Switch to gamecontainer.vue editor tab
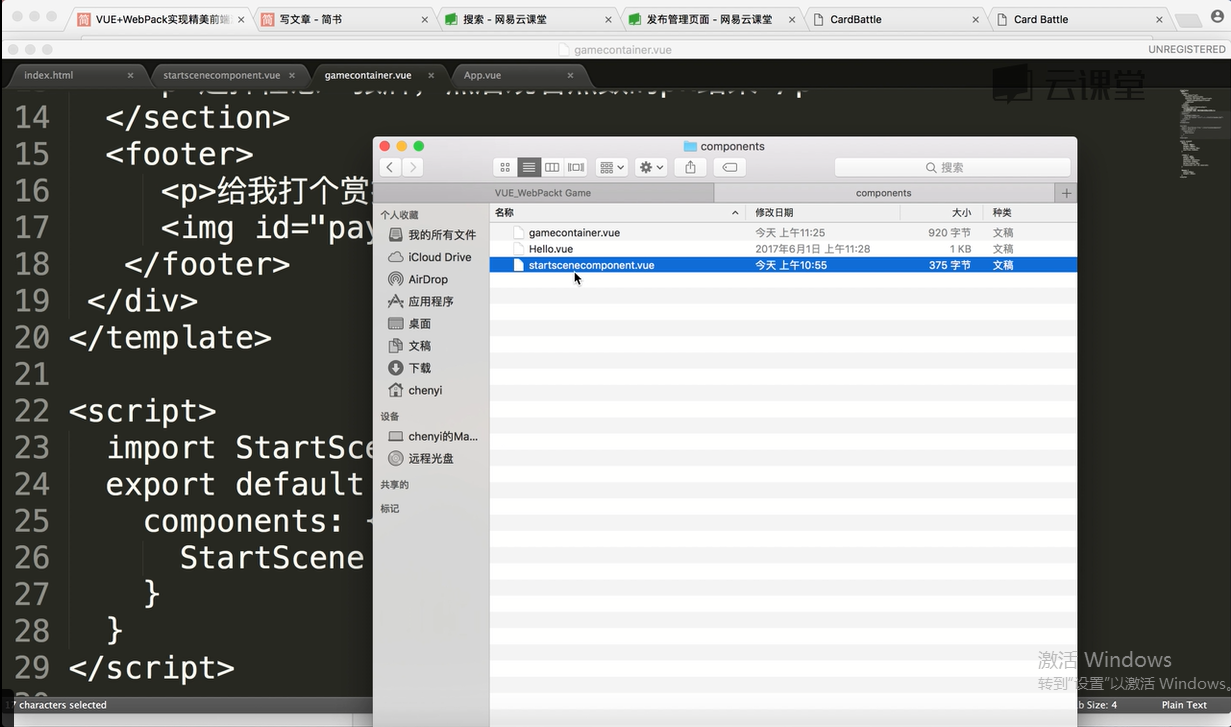 click(x=377, y=75)
